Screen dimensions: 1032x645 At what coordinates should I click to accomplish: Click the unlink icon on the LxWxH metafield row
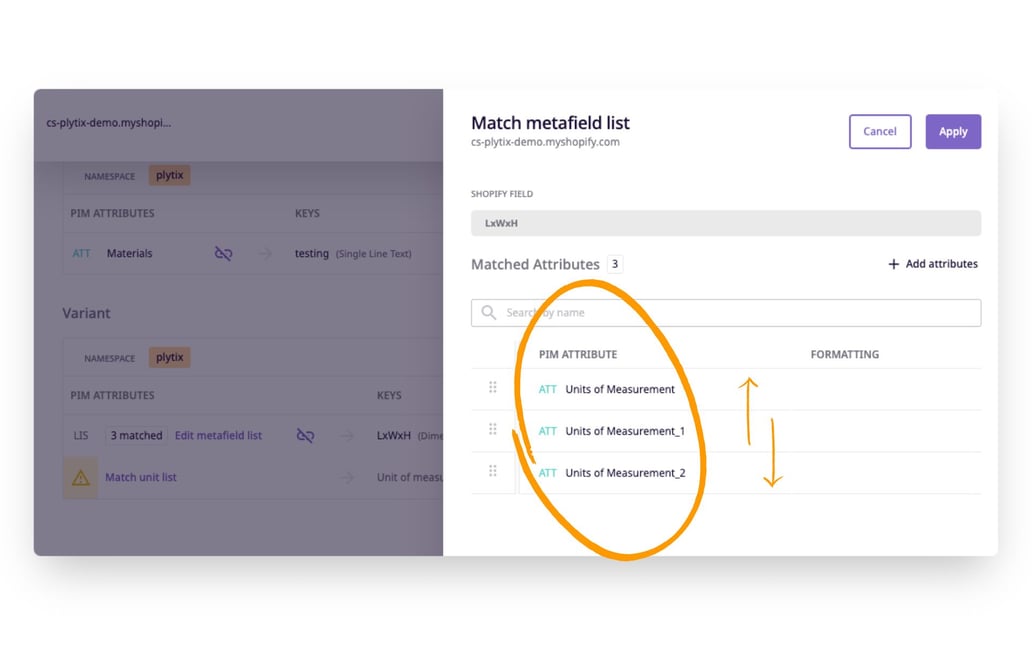click(305, 435)
